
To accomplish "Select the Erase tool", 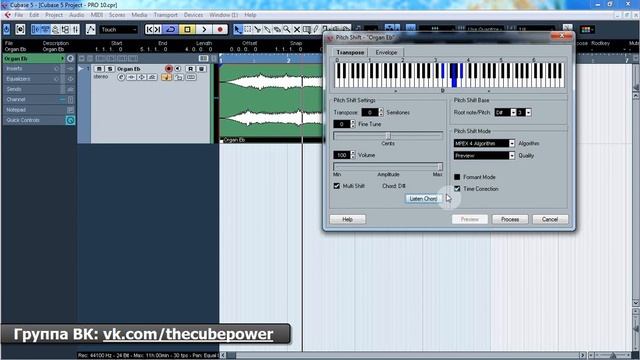I will coord(277,29).
